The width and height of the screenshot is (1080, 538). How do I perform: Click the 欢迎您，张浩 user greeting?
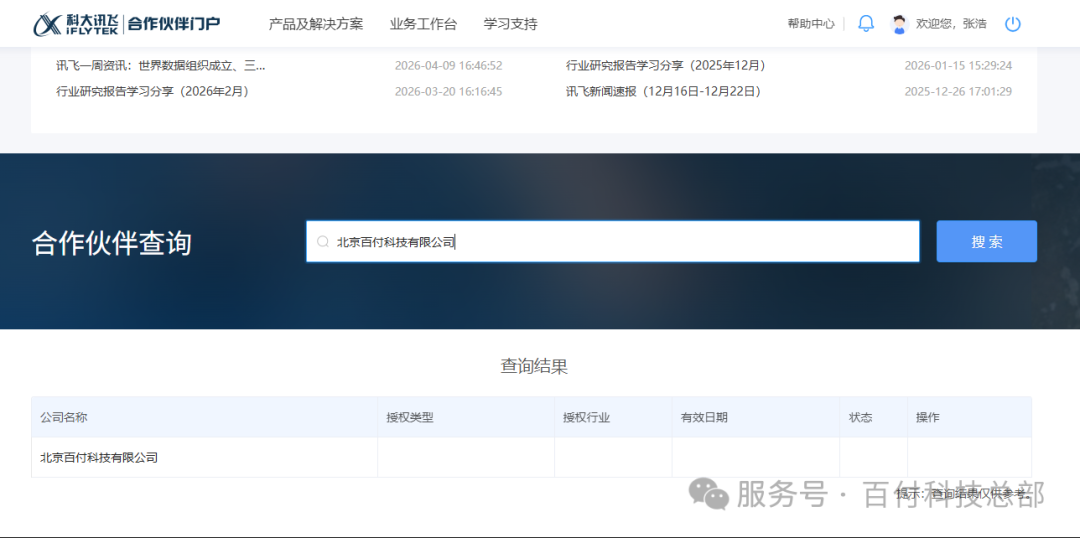(951, 24)
